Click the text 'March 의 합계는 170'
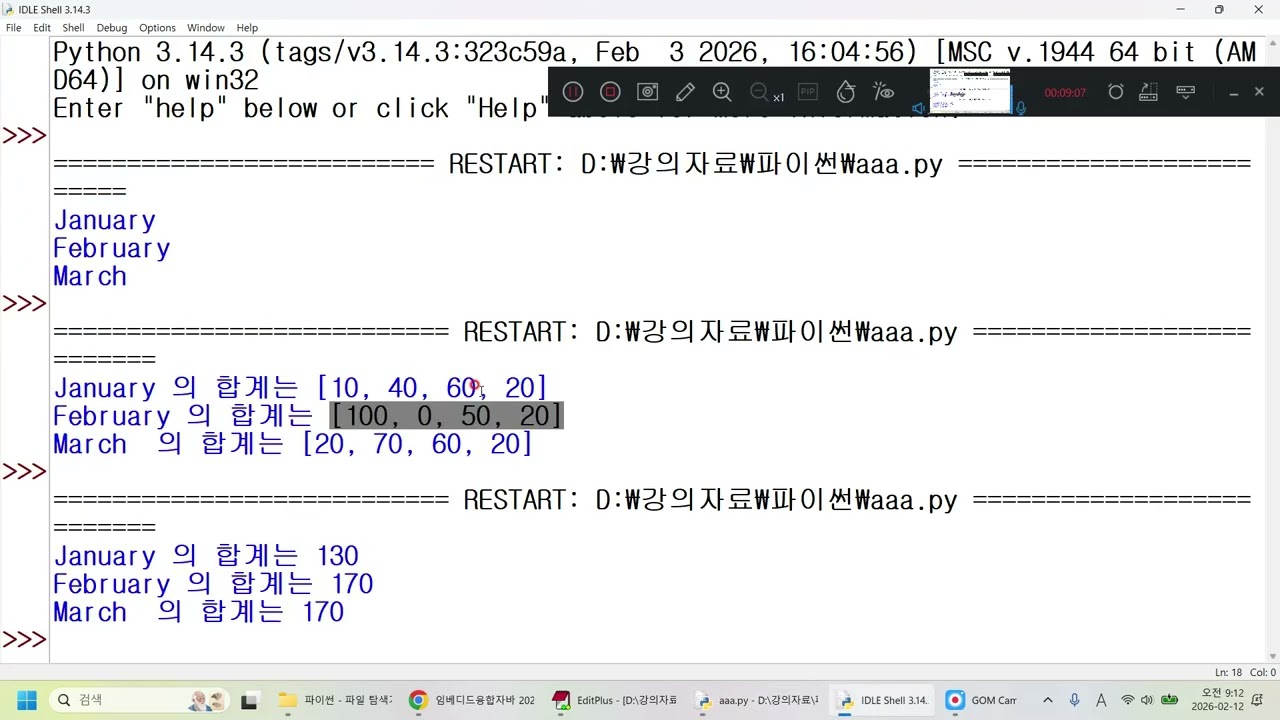The width and height of the screenshot is (1280, 720). tap(198, 612)
